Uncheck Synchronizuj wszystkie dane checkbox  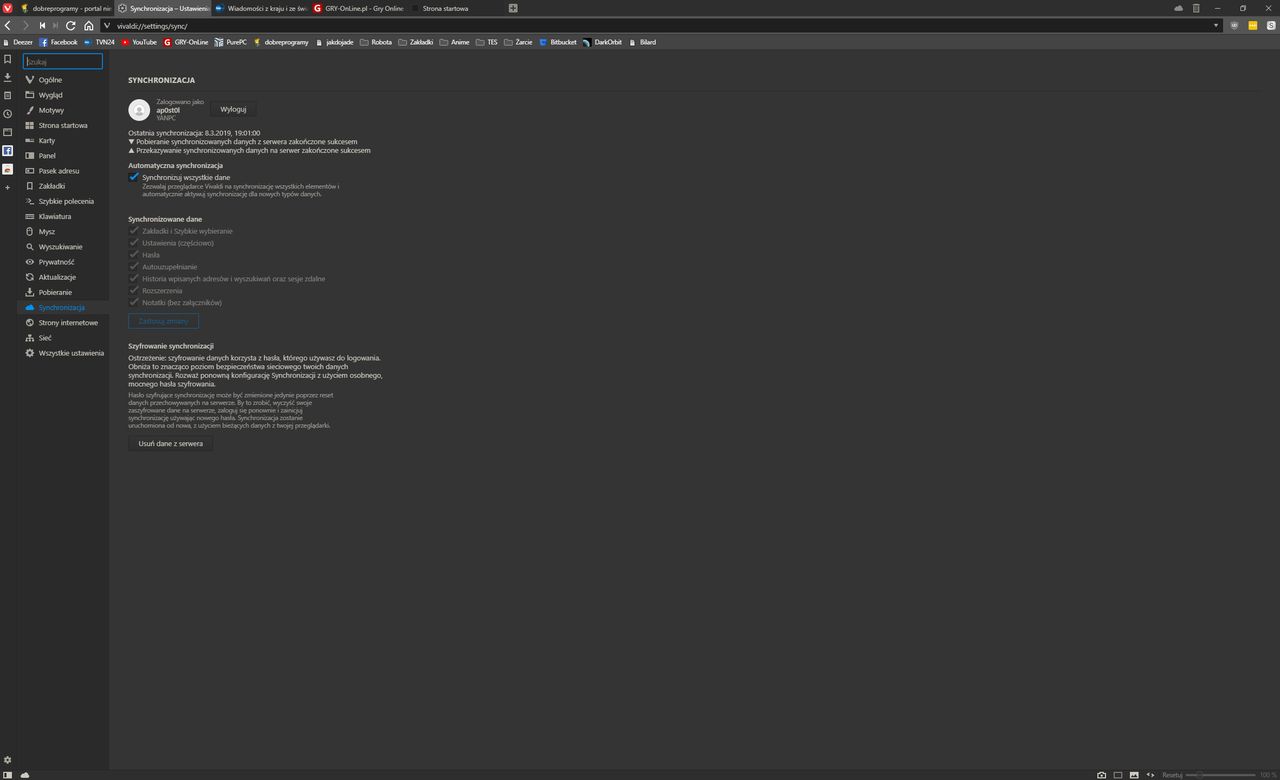coord(134,177)
